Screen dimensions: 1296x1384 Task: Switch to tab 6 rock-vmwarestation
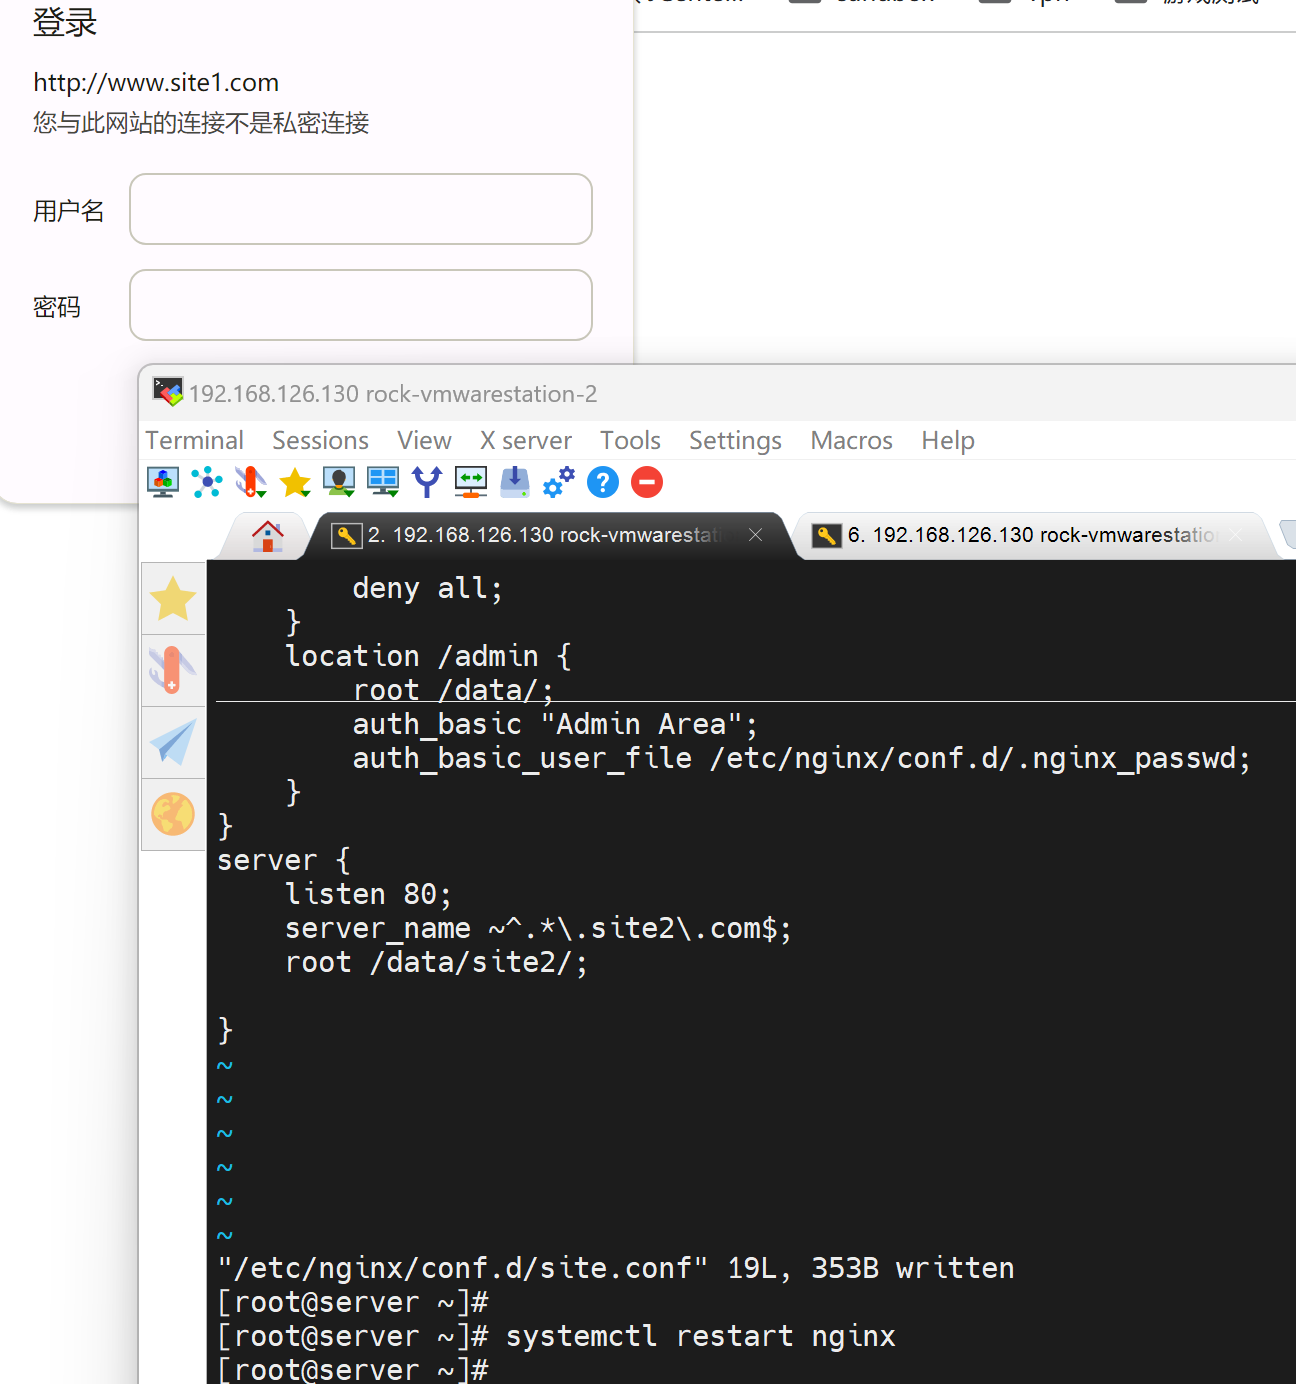pos(1030,535)
